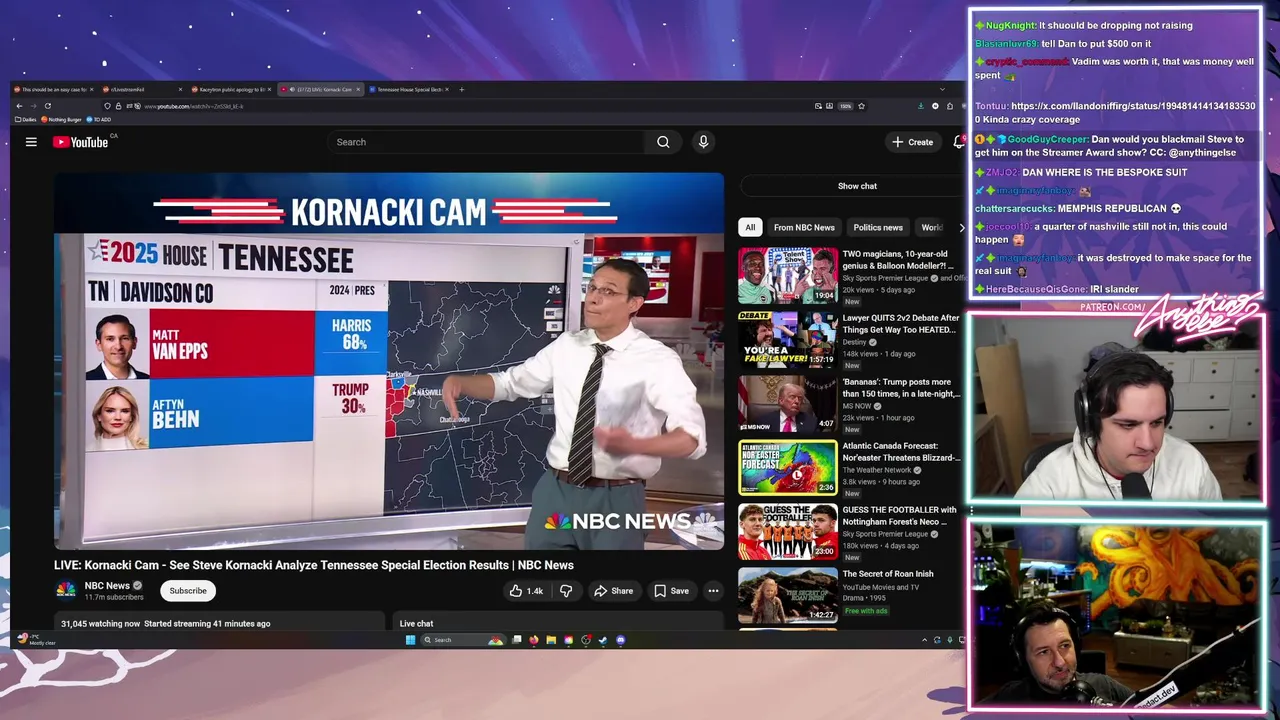Viewport: 1280px width, 720px height.
Task: Click the 150% zoom level indicator
Action: point(845,106)
